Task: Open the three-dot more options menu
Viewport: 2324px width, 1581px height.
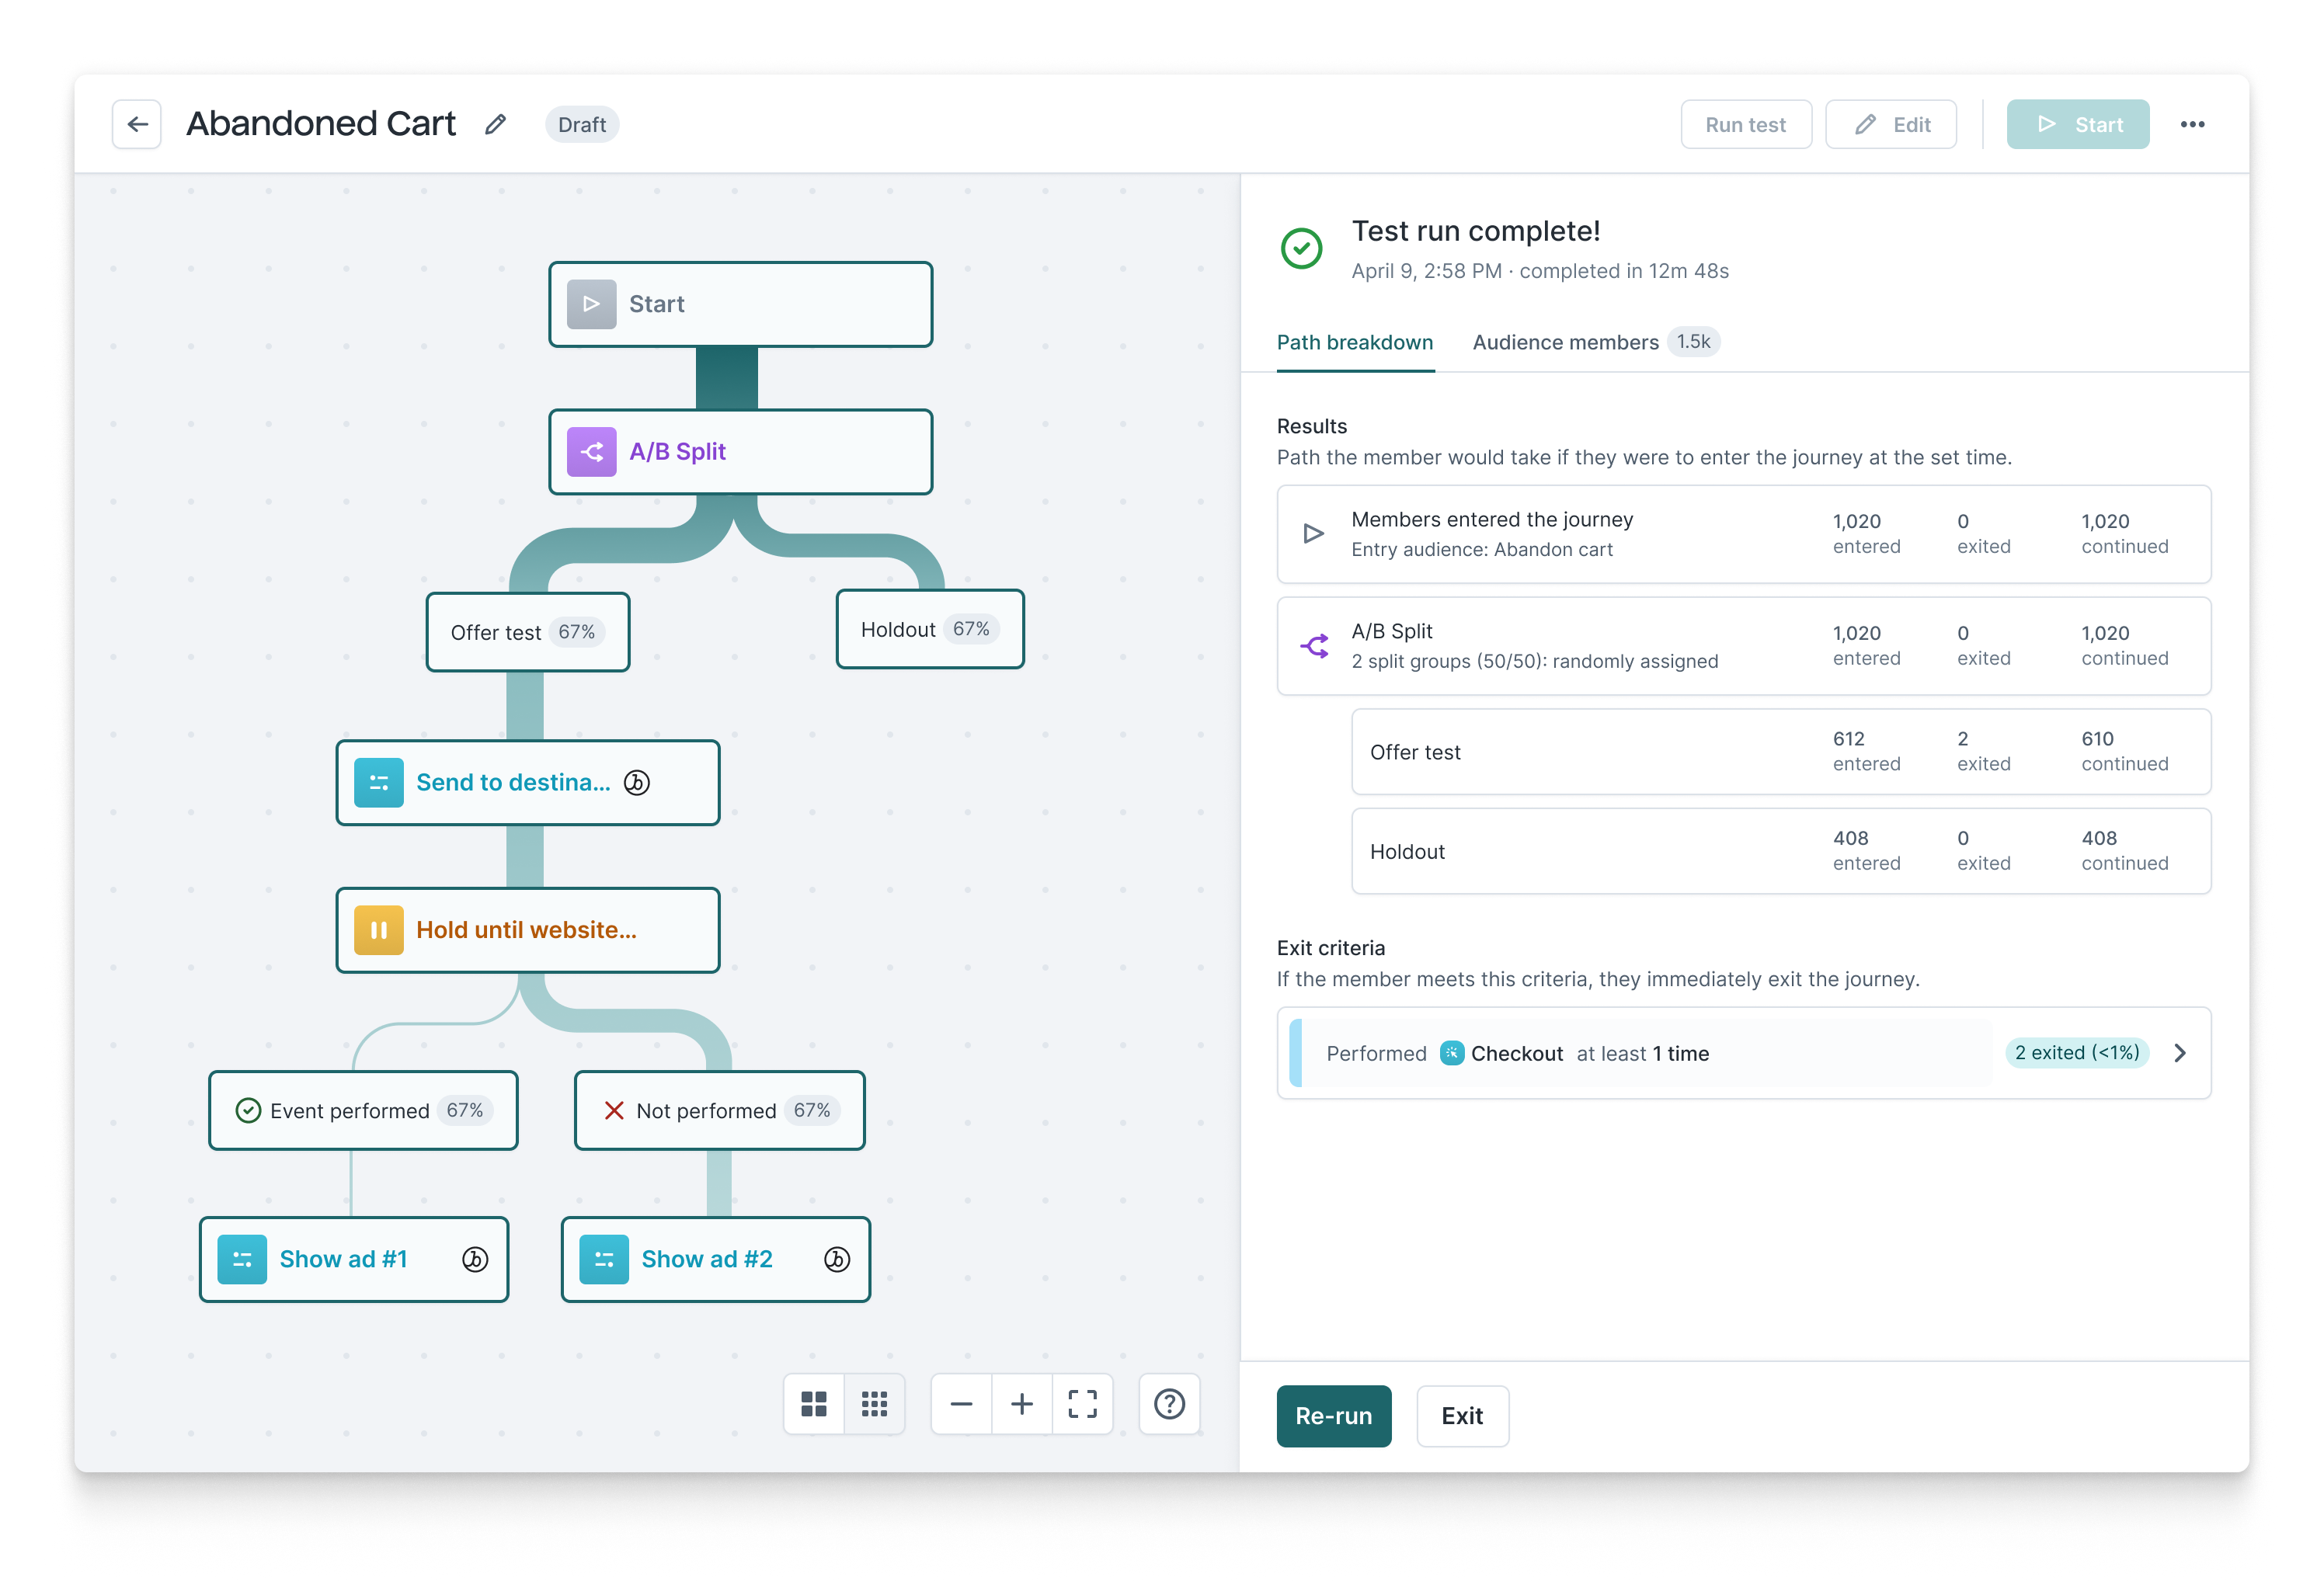Action: coord(2192,124)
